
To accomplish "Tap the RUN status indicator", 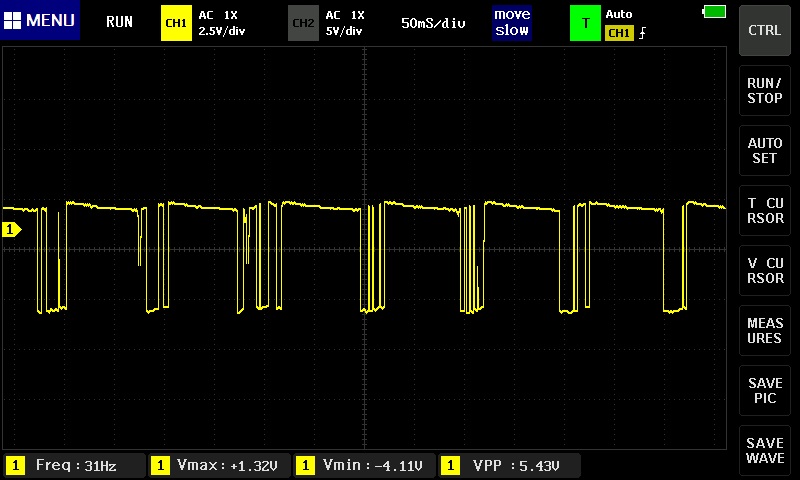I will (119, 21).
